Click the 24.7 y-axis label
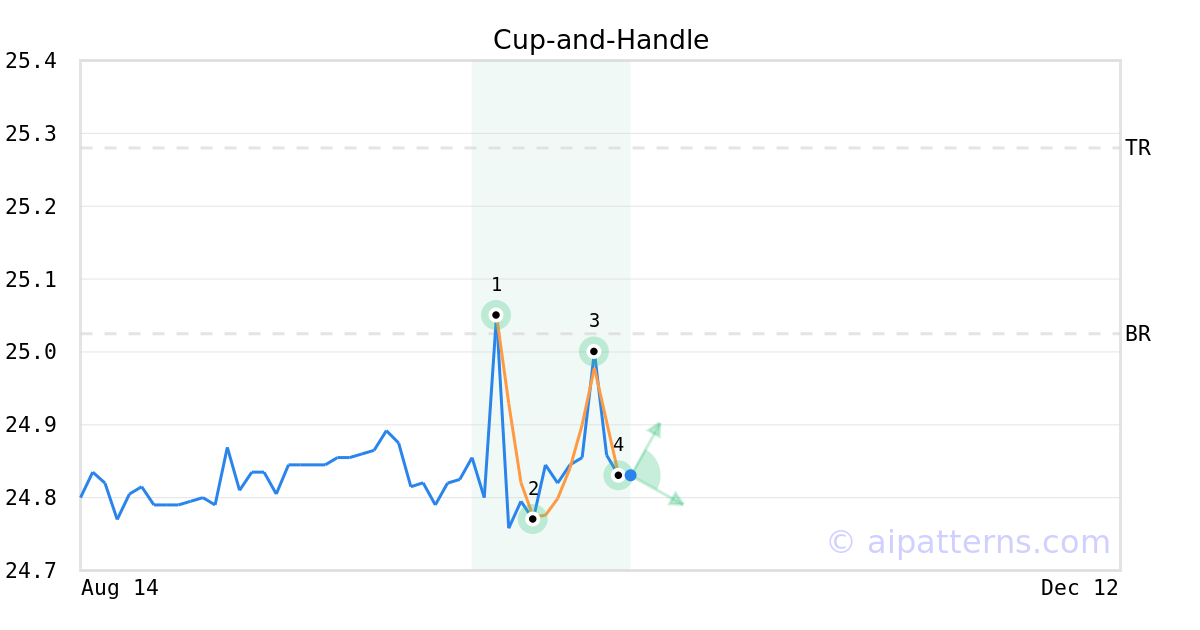The image size is (1200, 630). point(30,570)
